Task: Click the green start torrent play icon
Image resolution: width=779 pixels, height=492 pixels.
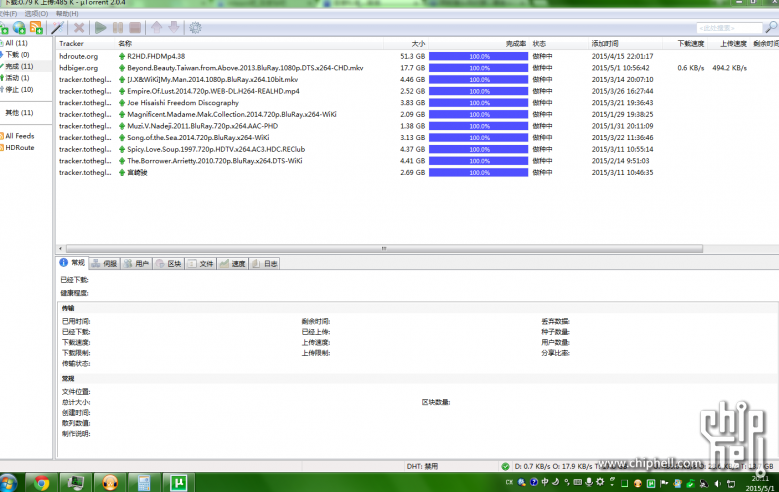Action: 100,28
